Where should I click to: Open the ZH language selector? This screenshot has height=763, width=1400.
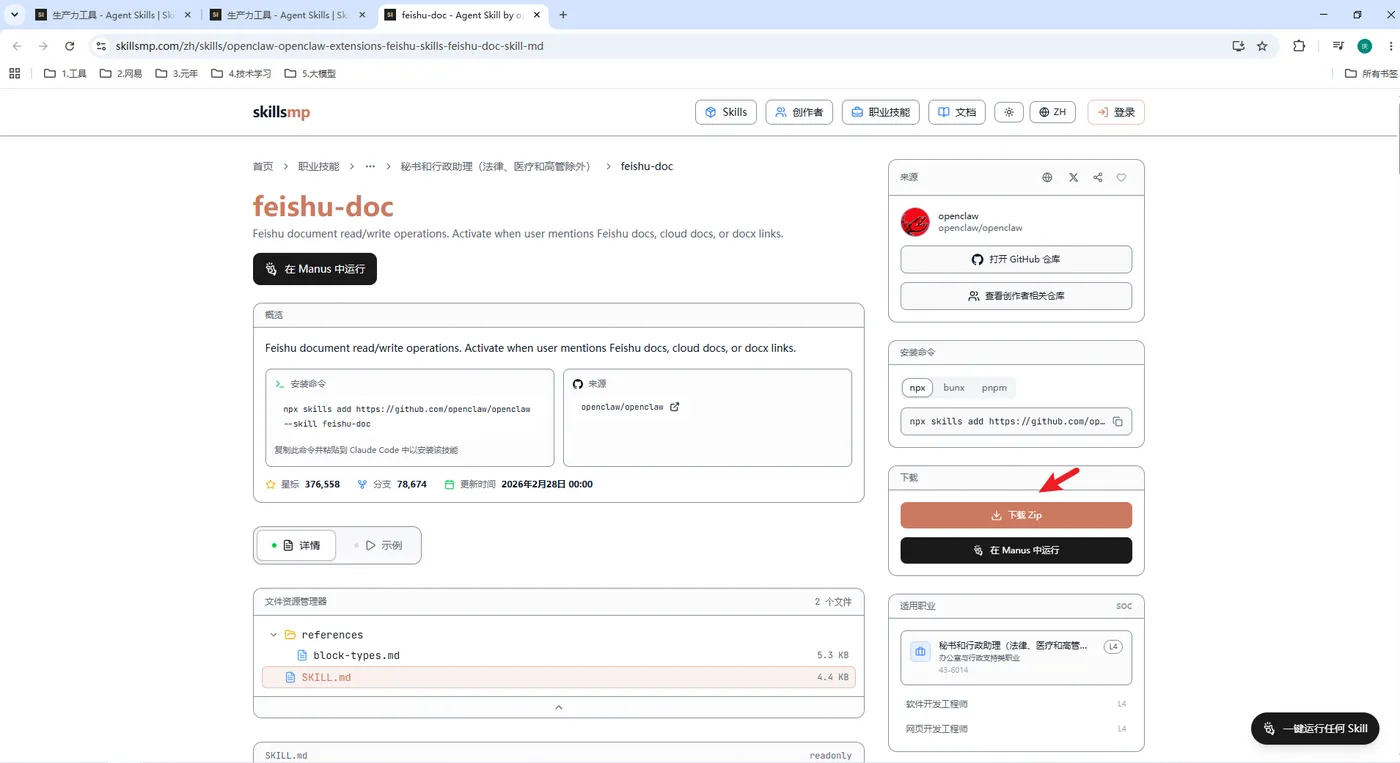(x=1052, y=112)
